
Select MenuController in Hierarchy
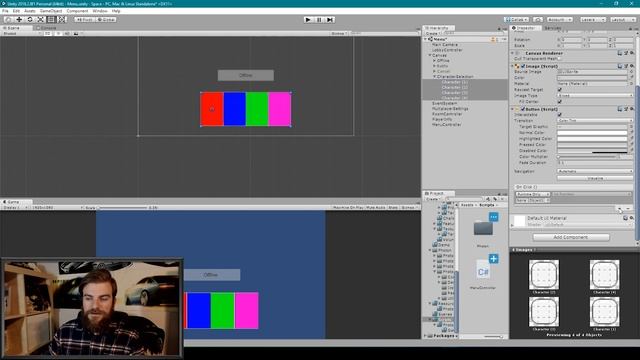point(447,124)
